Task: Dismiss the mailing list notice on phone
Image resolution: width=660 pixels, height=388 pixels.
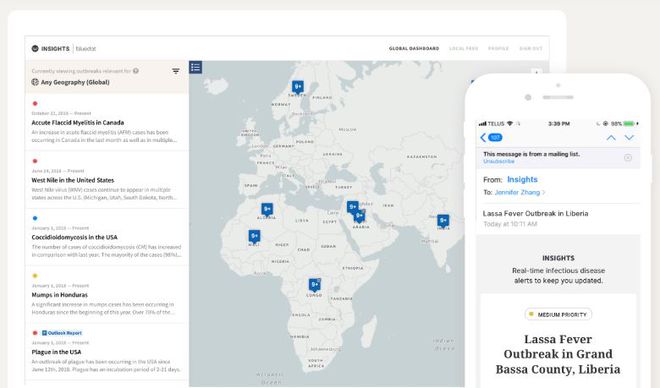Action: click(x=628, y=157)
